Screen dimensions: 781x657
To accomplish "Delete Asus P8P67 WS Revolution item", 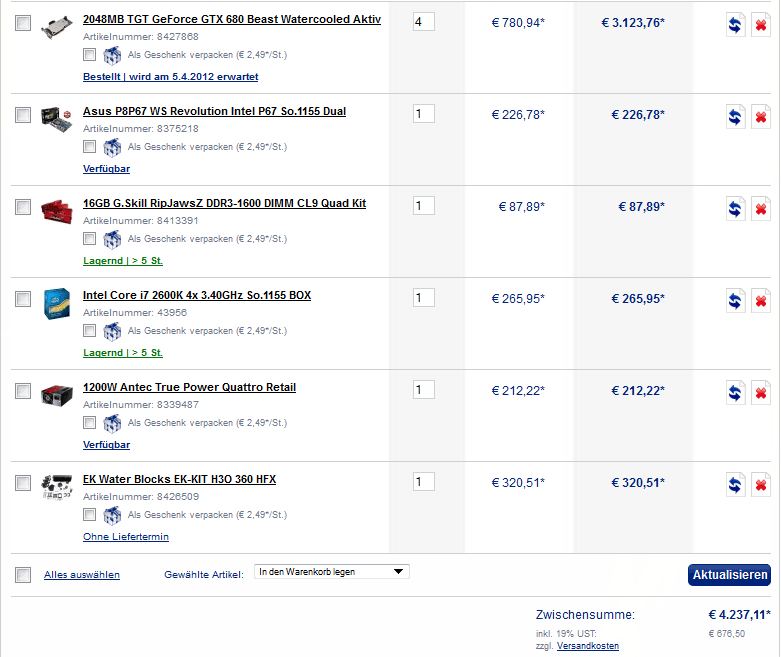I will point(761,117).
